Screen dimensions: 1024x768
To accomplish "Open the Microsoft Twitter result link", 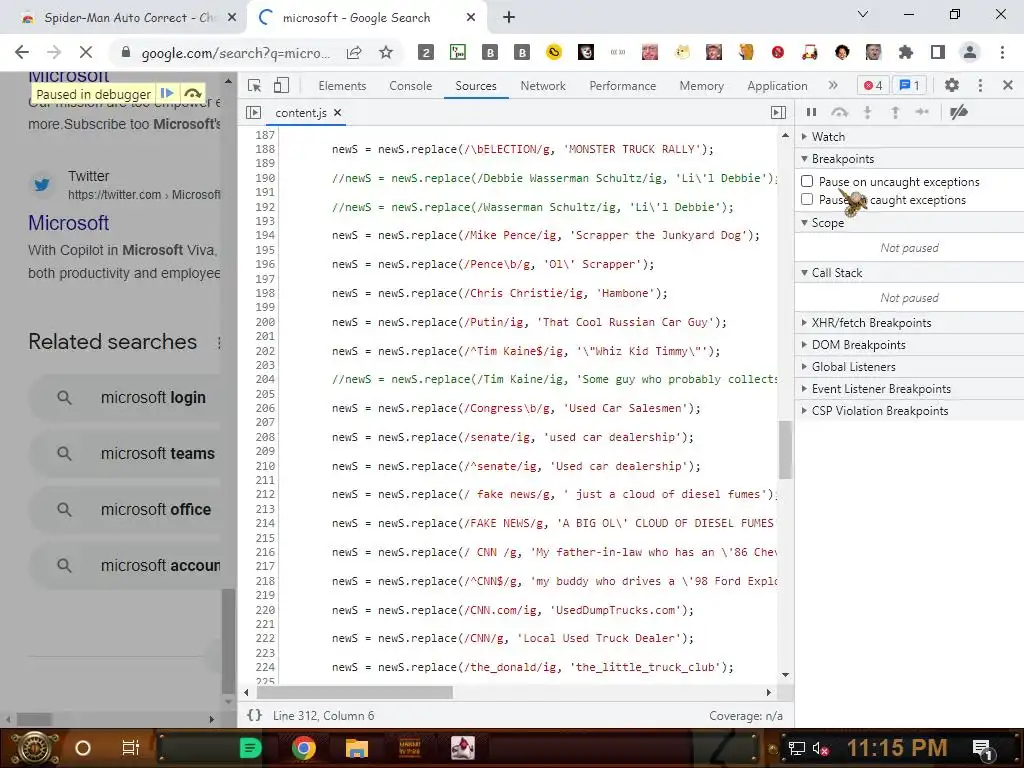I will [68, 223].
